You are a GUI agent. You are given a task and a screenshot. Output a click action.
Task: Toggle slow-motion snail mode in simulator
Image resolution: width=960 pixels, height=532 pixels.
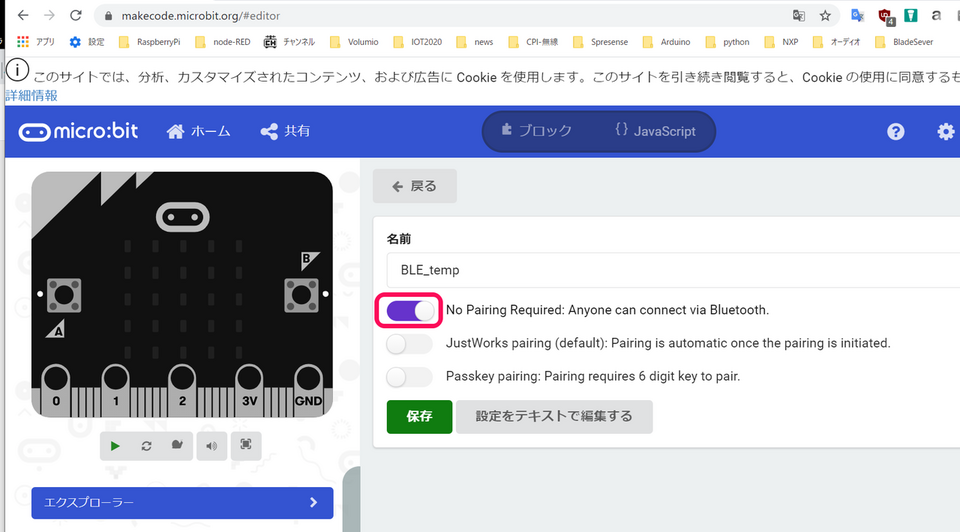point(177,446)
